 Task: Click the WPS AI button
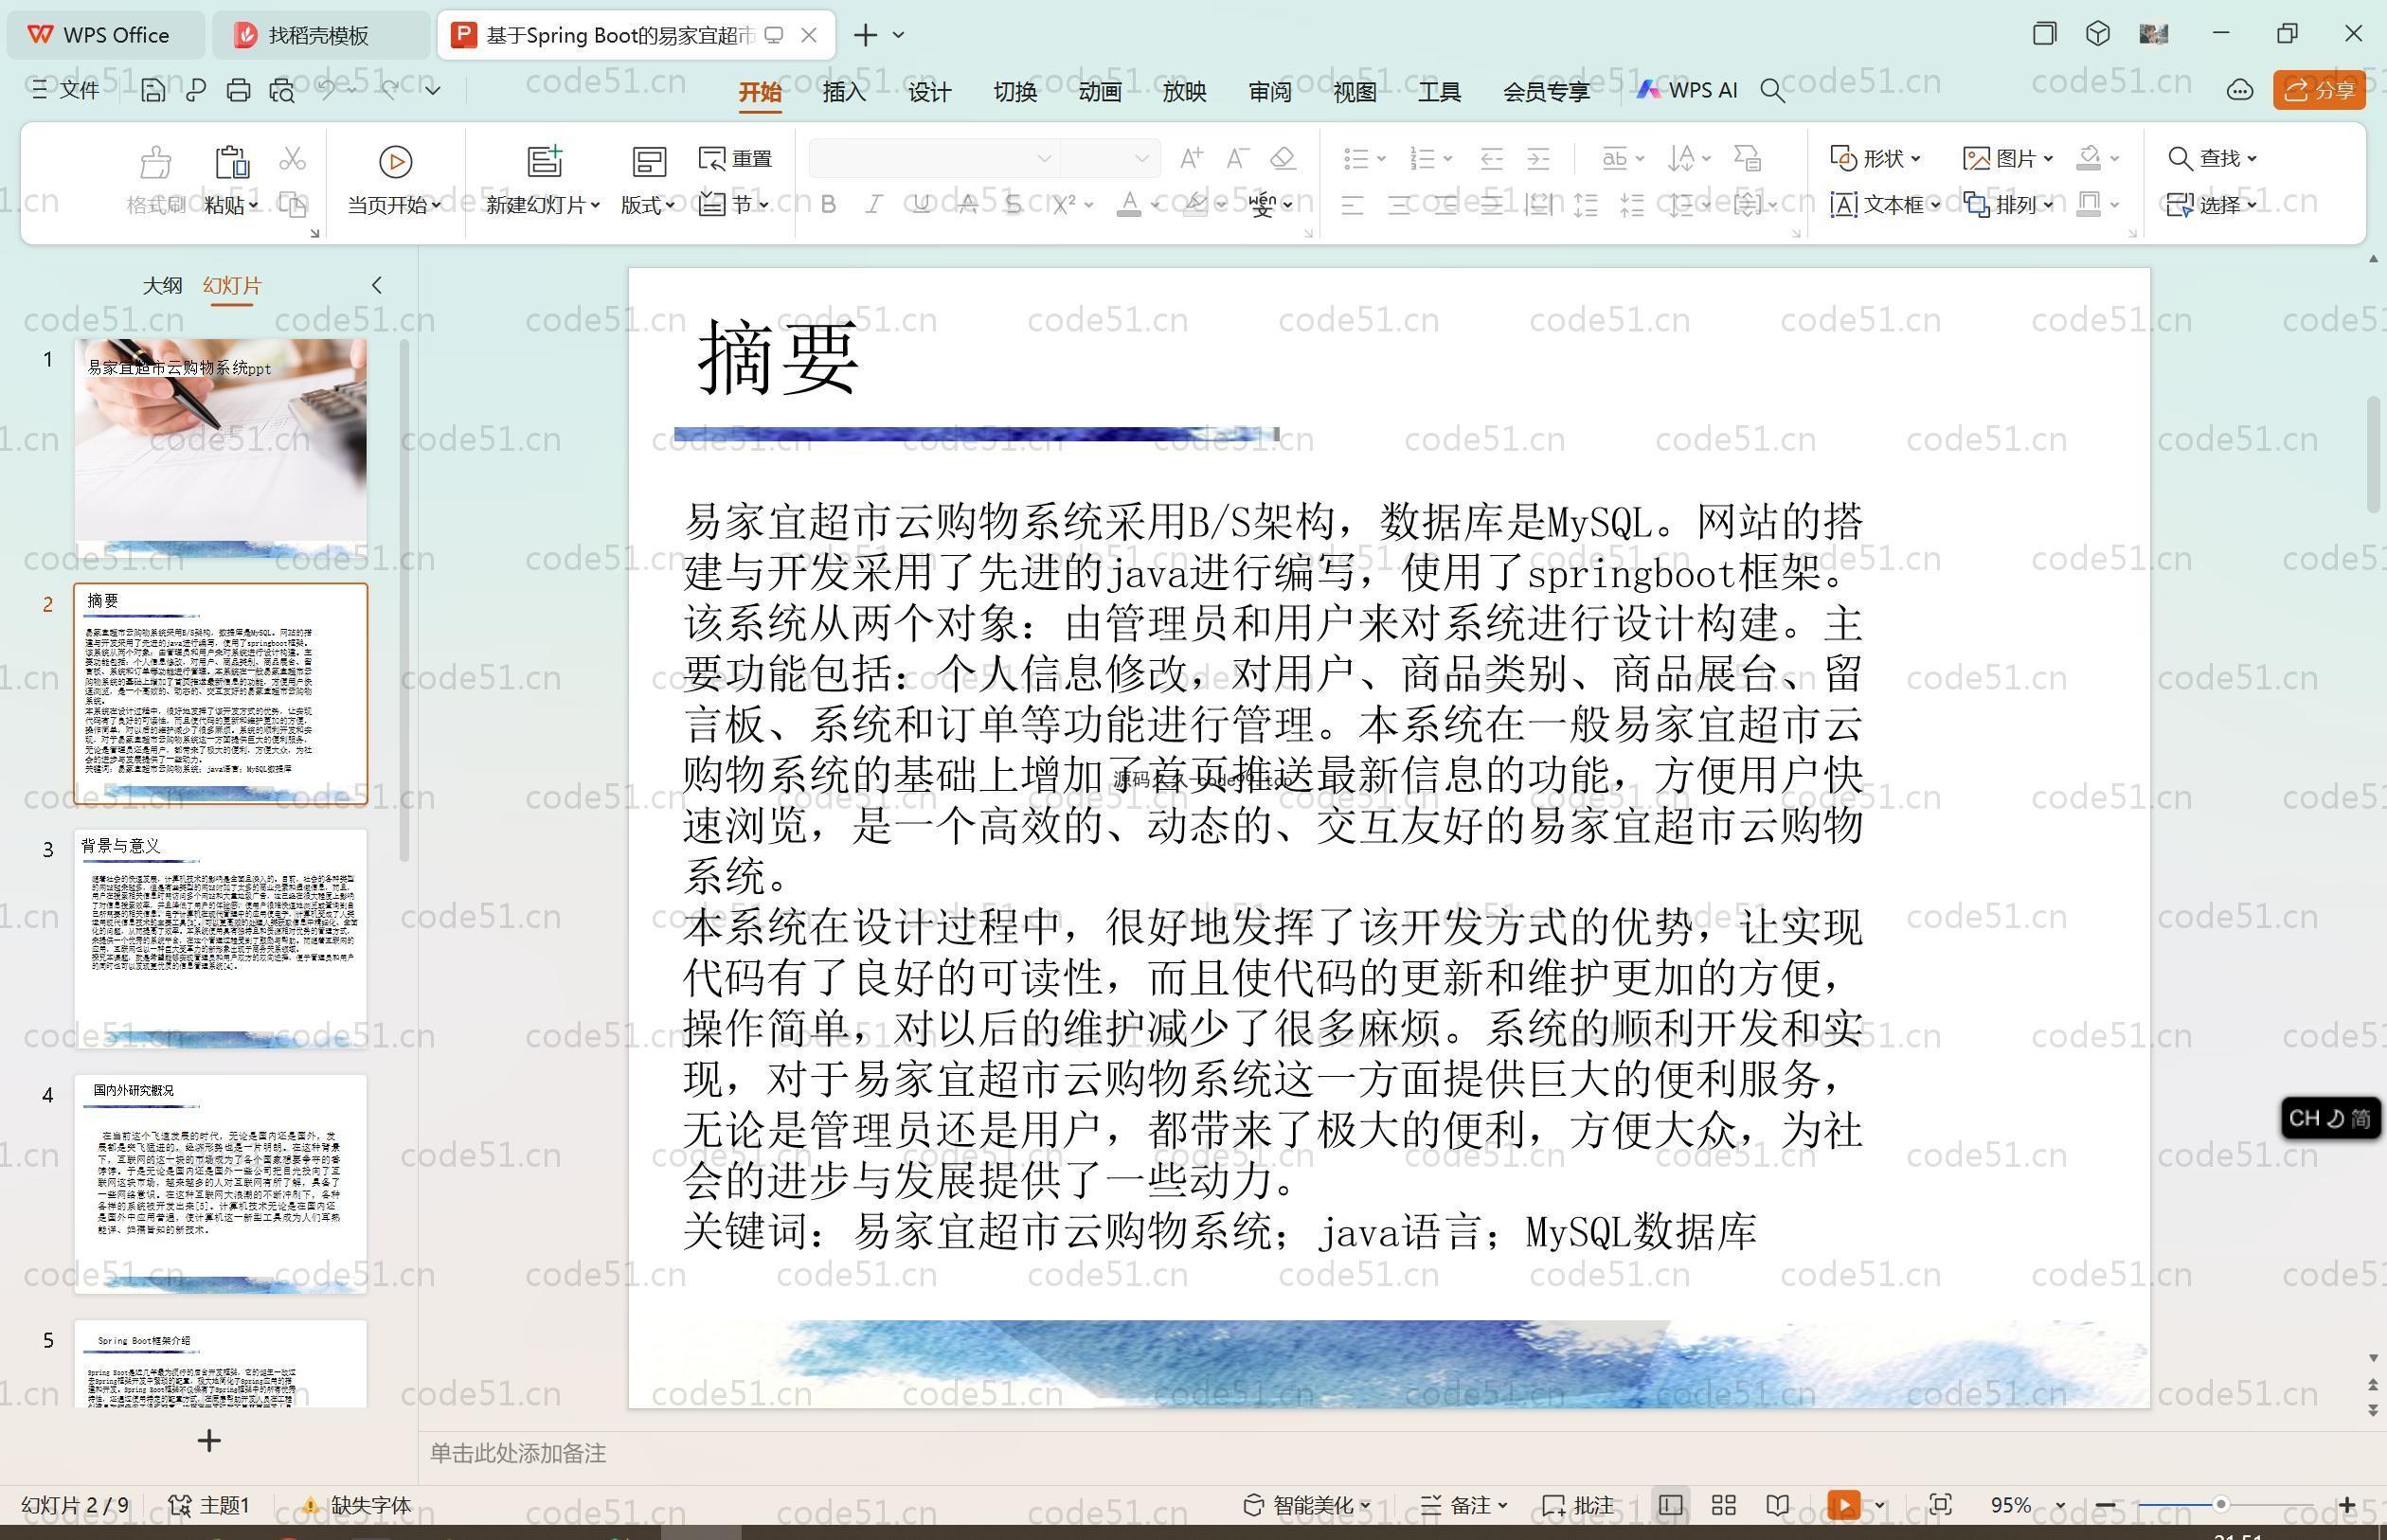[x=1688, y=91]
